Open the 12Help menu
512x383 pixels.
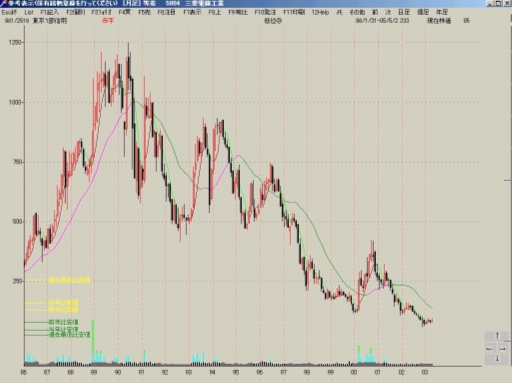[320, 12]
